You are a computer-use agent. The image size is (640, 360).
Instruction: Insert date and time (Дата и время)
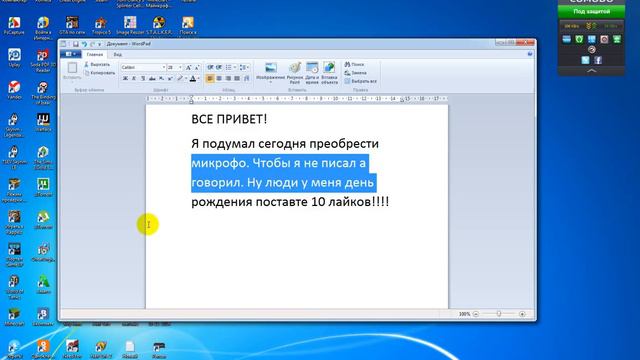pos(312,73)
